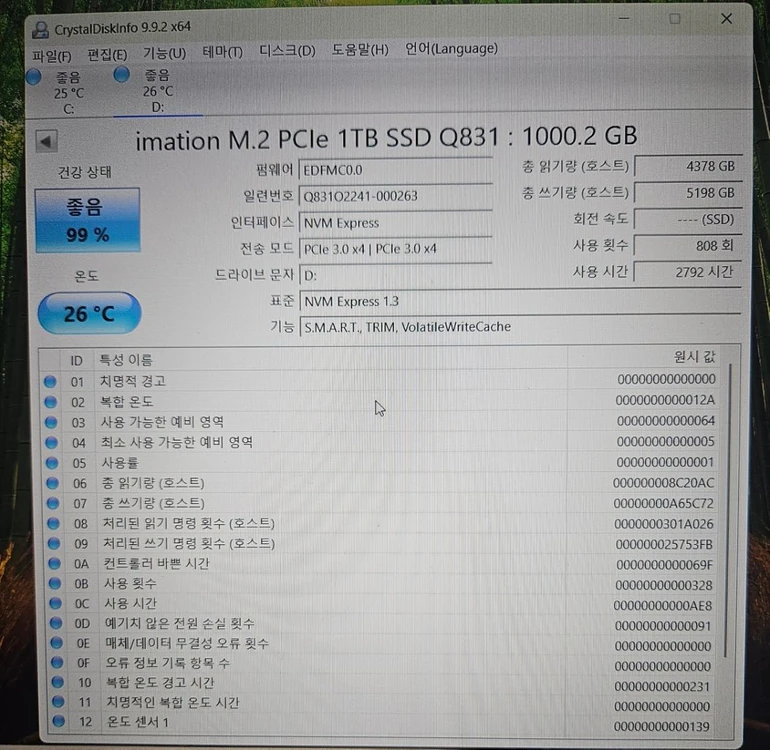Click raw value 0000000A65C72
The image size is (770, 750).
[x=663, y=503]
